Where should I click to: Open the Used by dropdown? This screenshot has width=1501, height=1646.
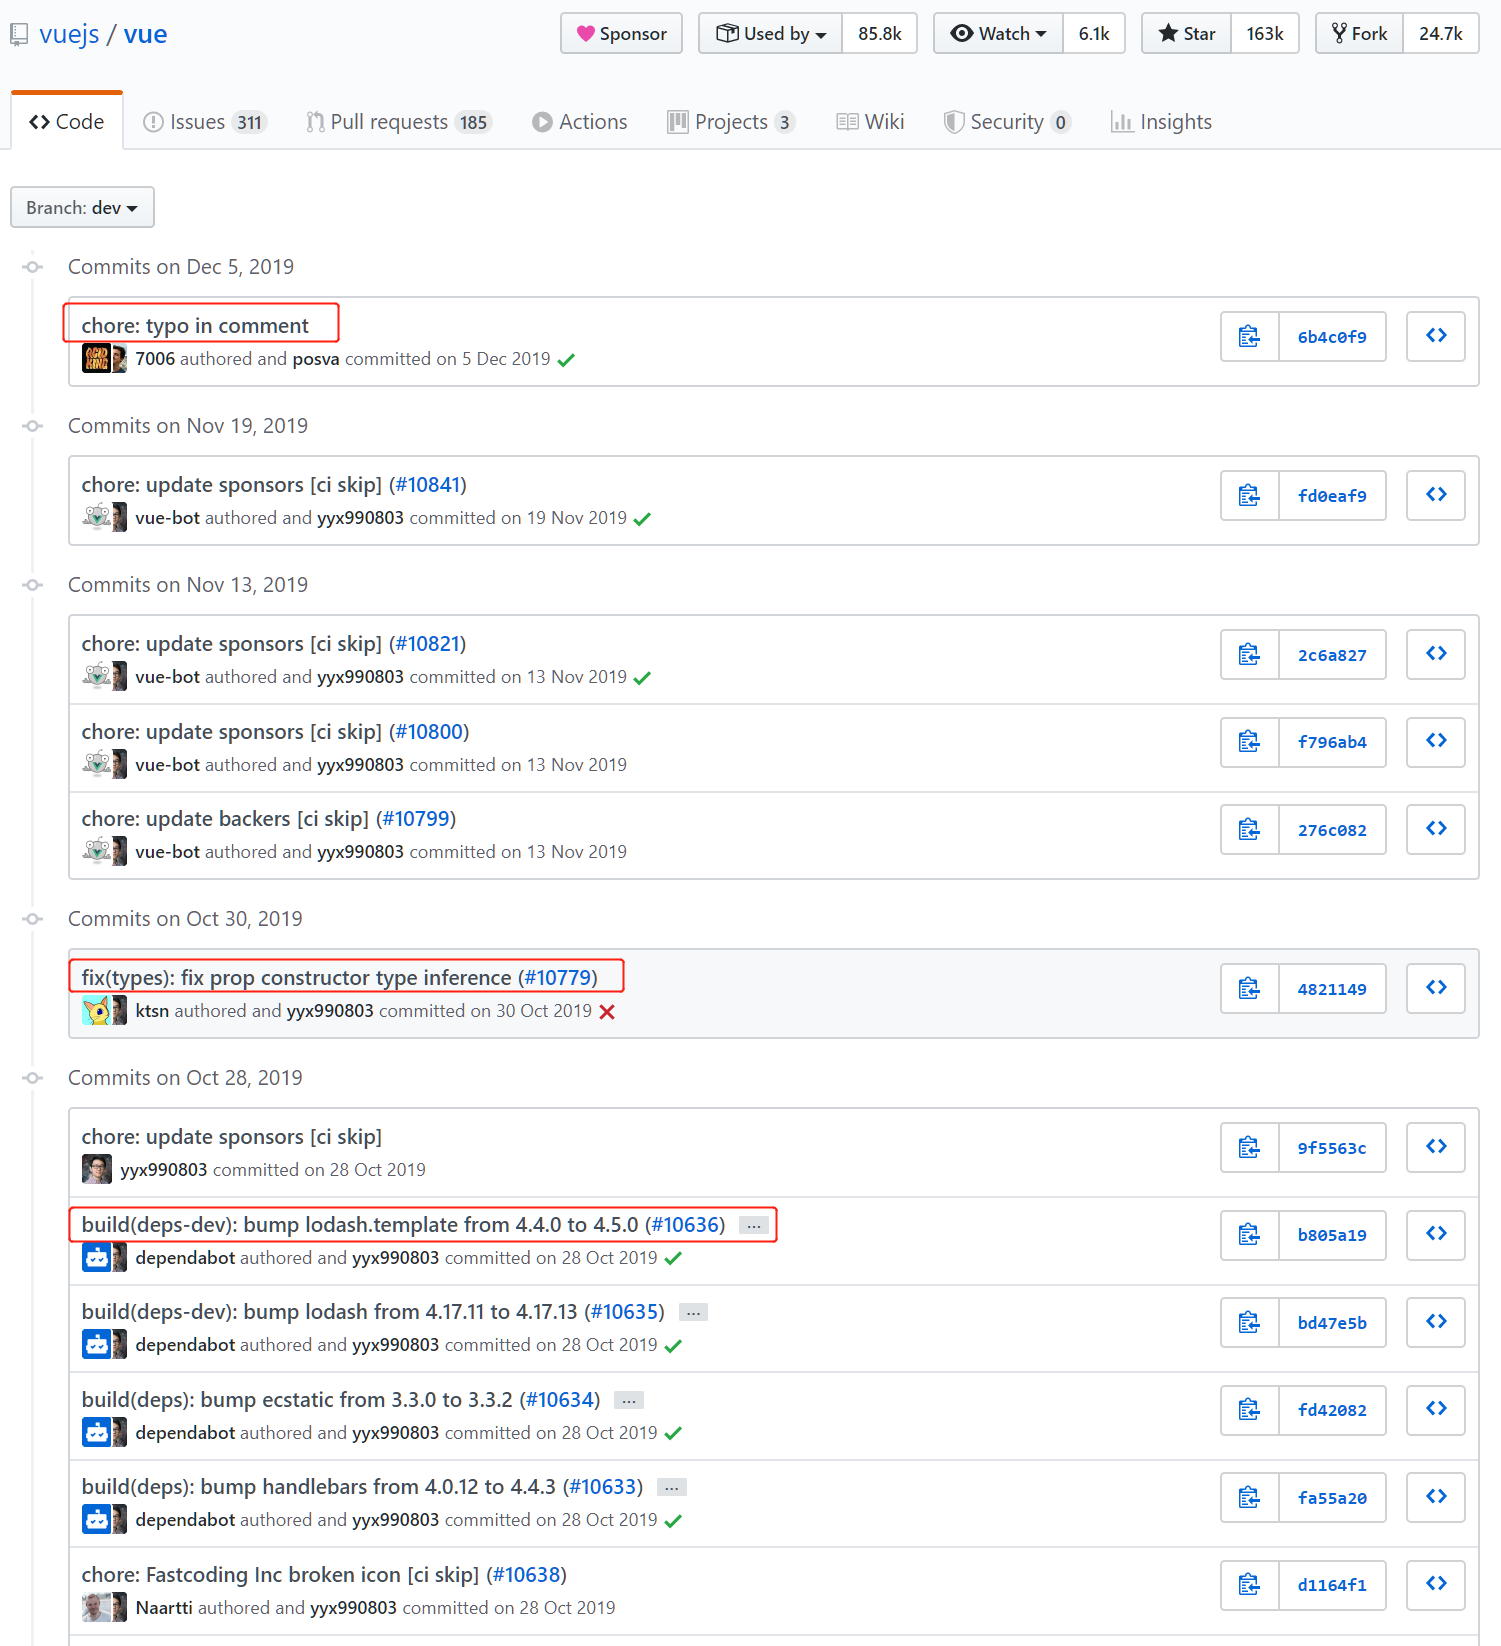(x=771, y=34)
